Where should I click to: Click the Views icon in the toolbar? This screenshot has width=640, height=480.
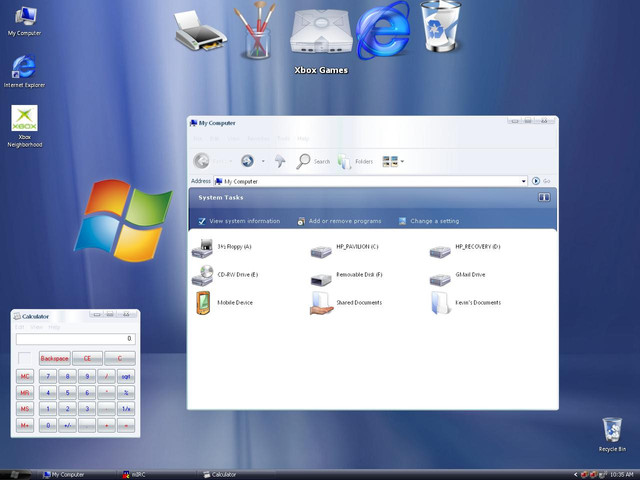coord(390,161)
